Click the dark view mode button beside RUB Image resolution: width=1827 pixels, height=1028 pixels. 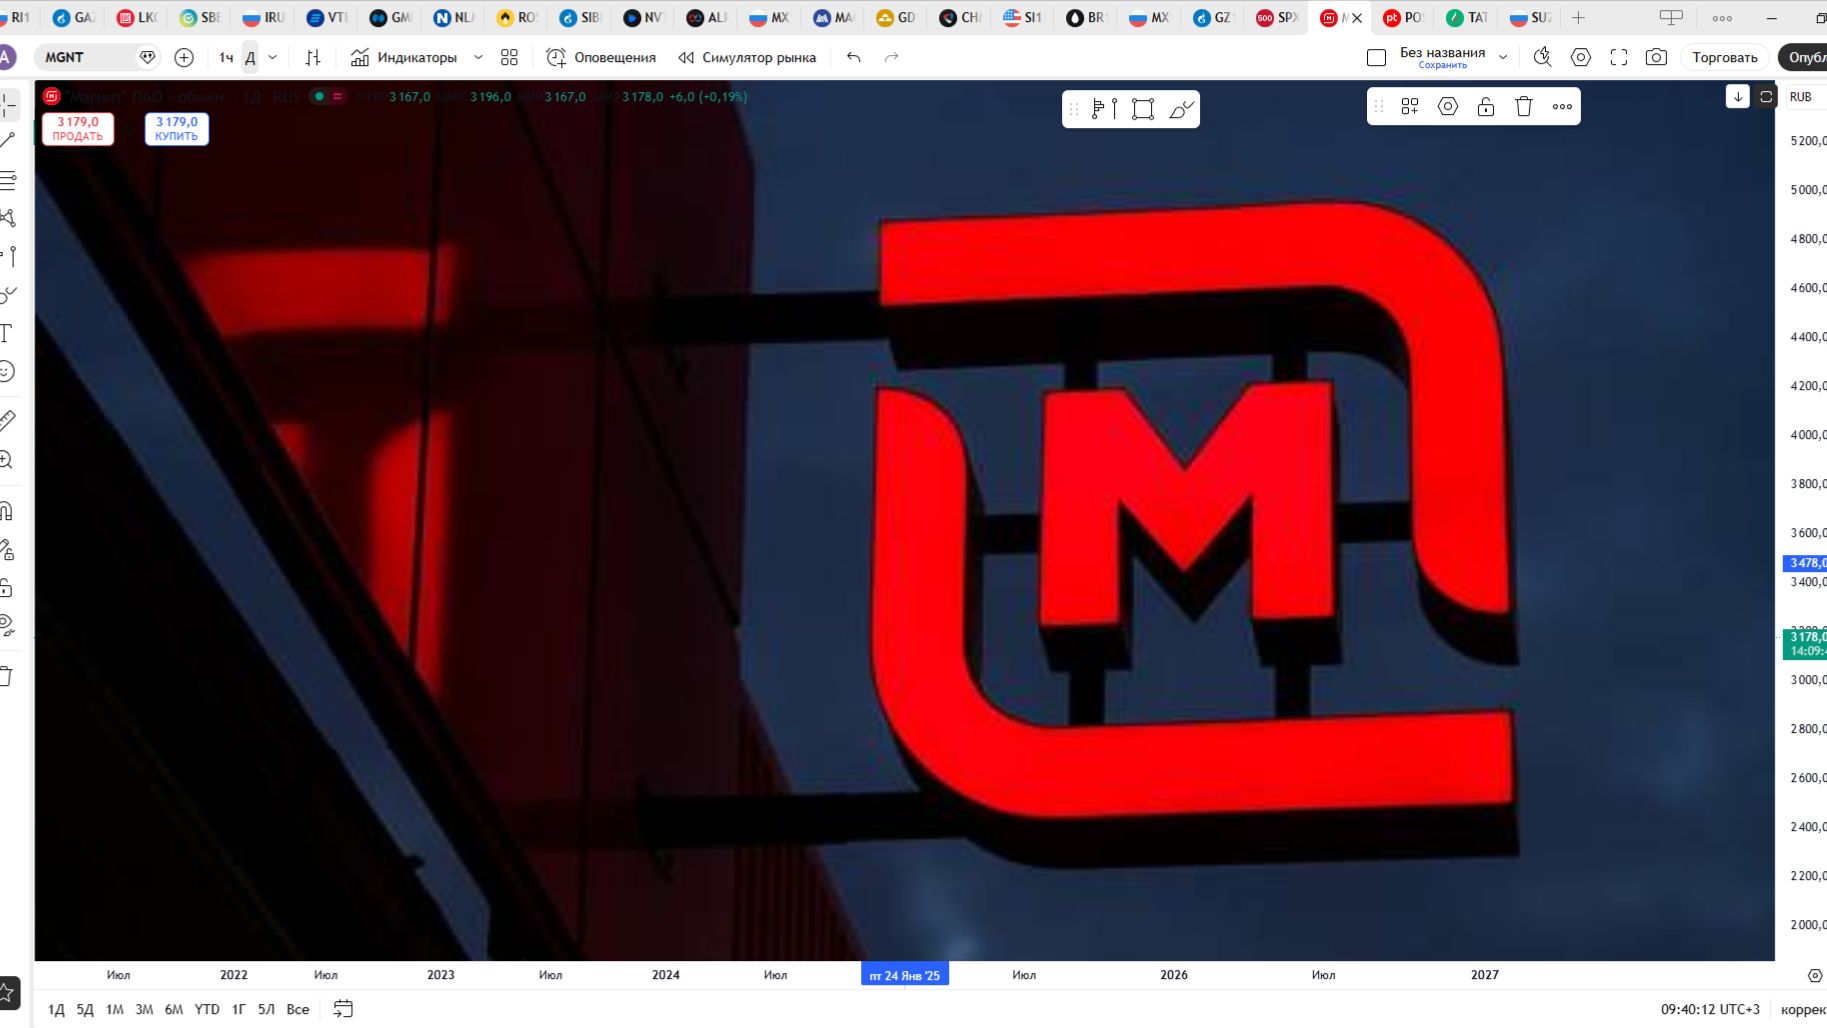[x=1766, y=96]
